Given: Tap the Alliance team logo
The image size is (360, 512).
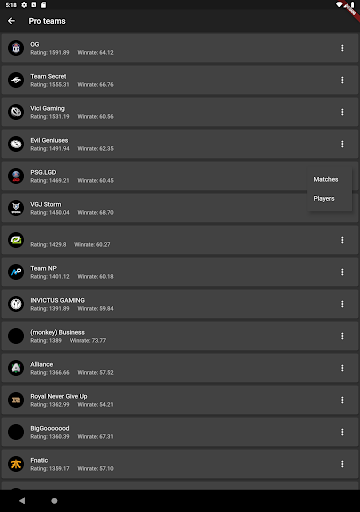Looking at the screenshot, I should (x=16, y=368).
